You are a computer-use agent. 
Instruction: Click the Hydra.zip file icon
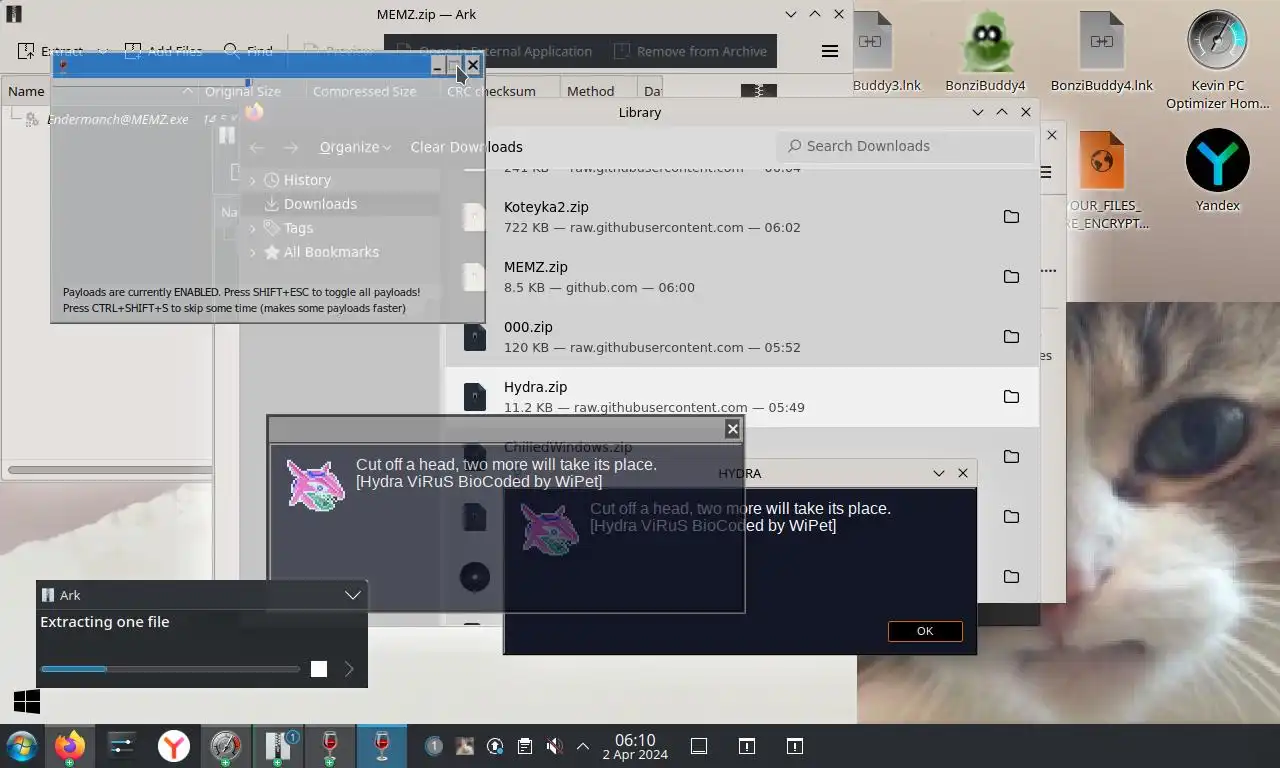point(475,397)
